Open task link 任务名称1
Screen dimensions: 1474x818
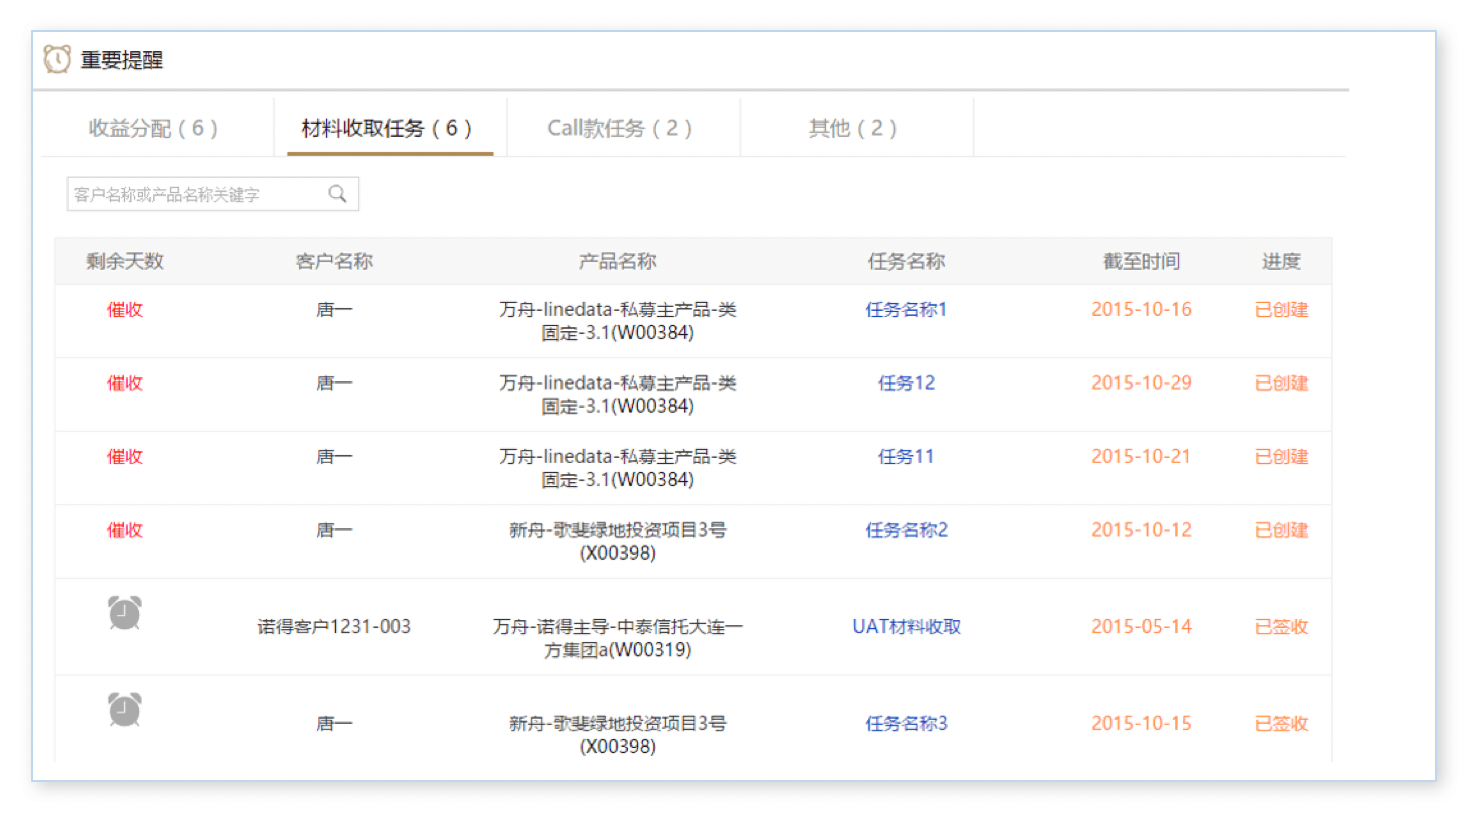(x=906, y=310)
